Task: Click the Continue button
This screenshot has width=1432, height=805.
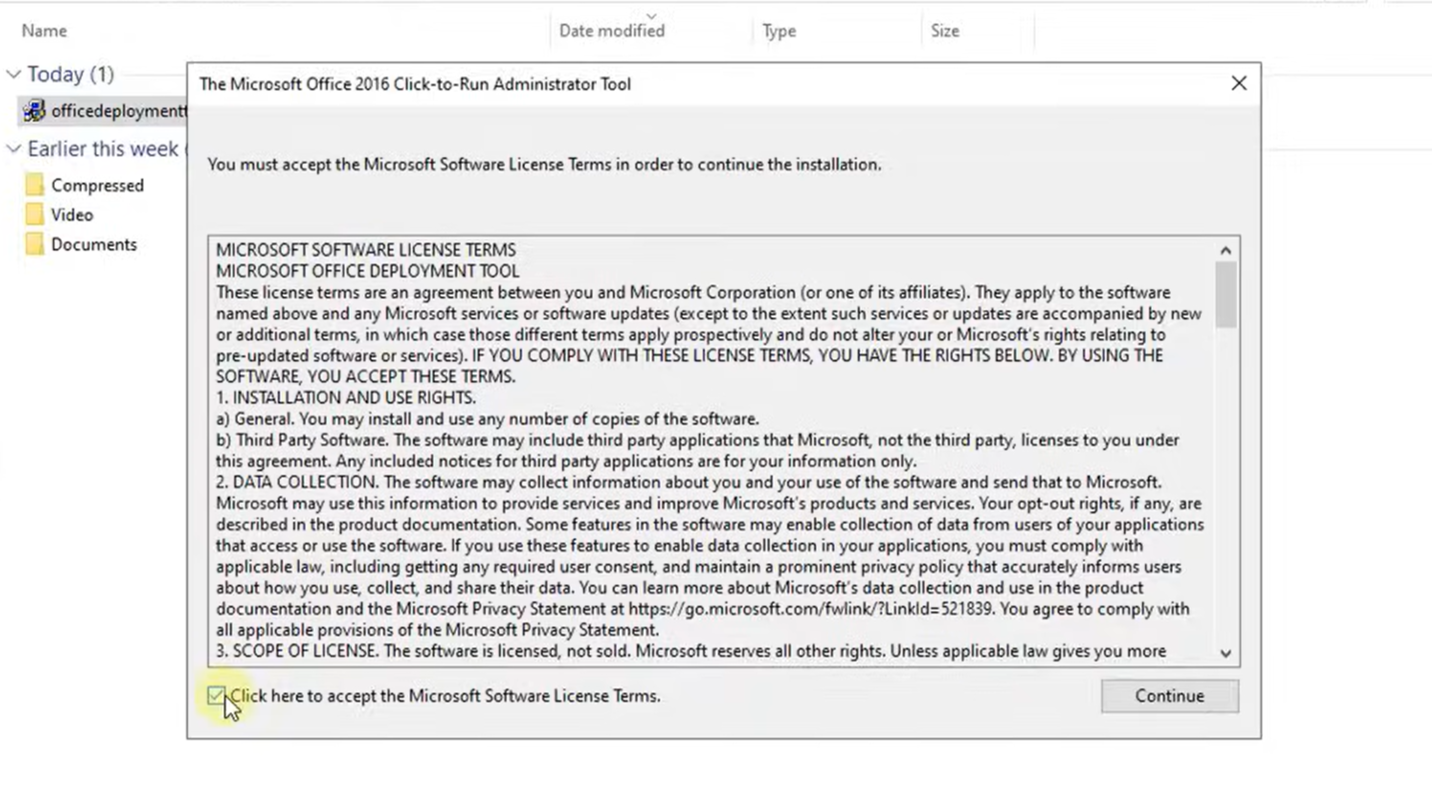Action: [x=1169, y=696]
